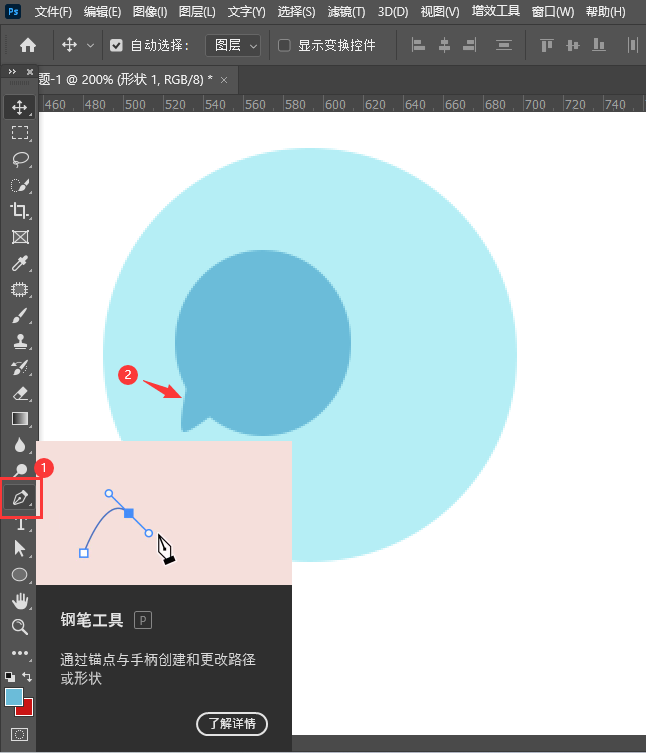The width and height of the screenshot is (646, 753).
Task: Open the 视图(V) menu
Action: click(x=440, y=12)
